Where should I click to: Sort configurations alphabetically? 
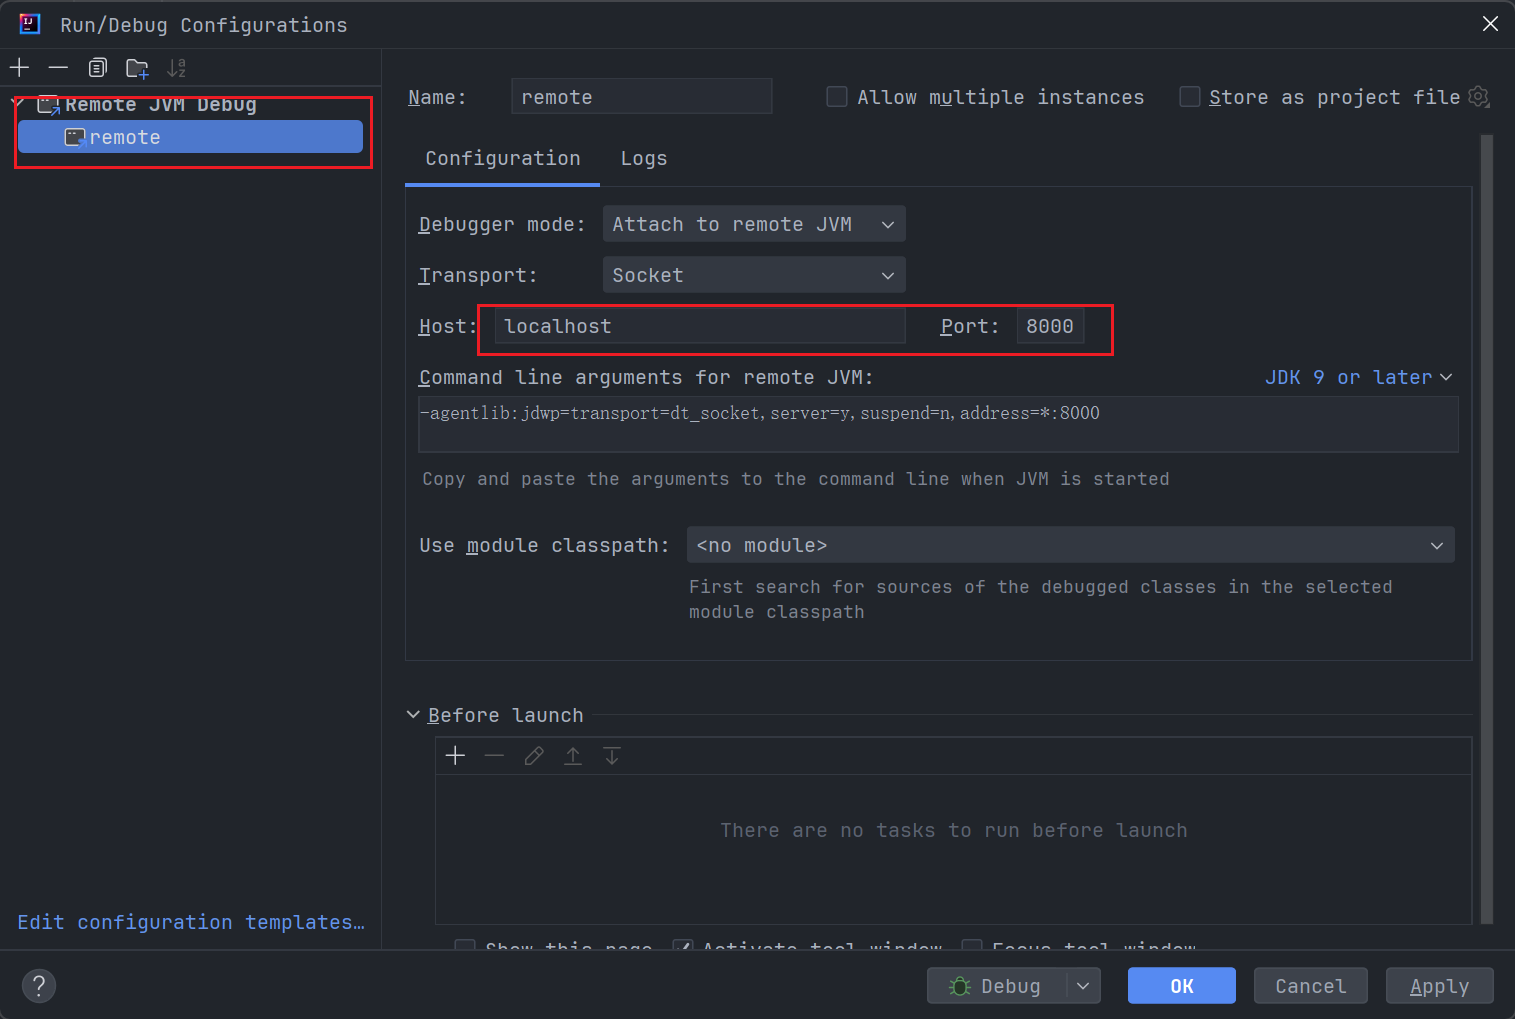[176, 67]
